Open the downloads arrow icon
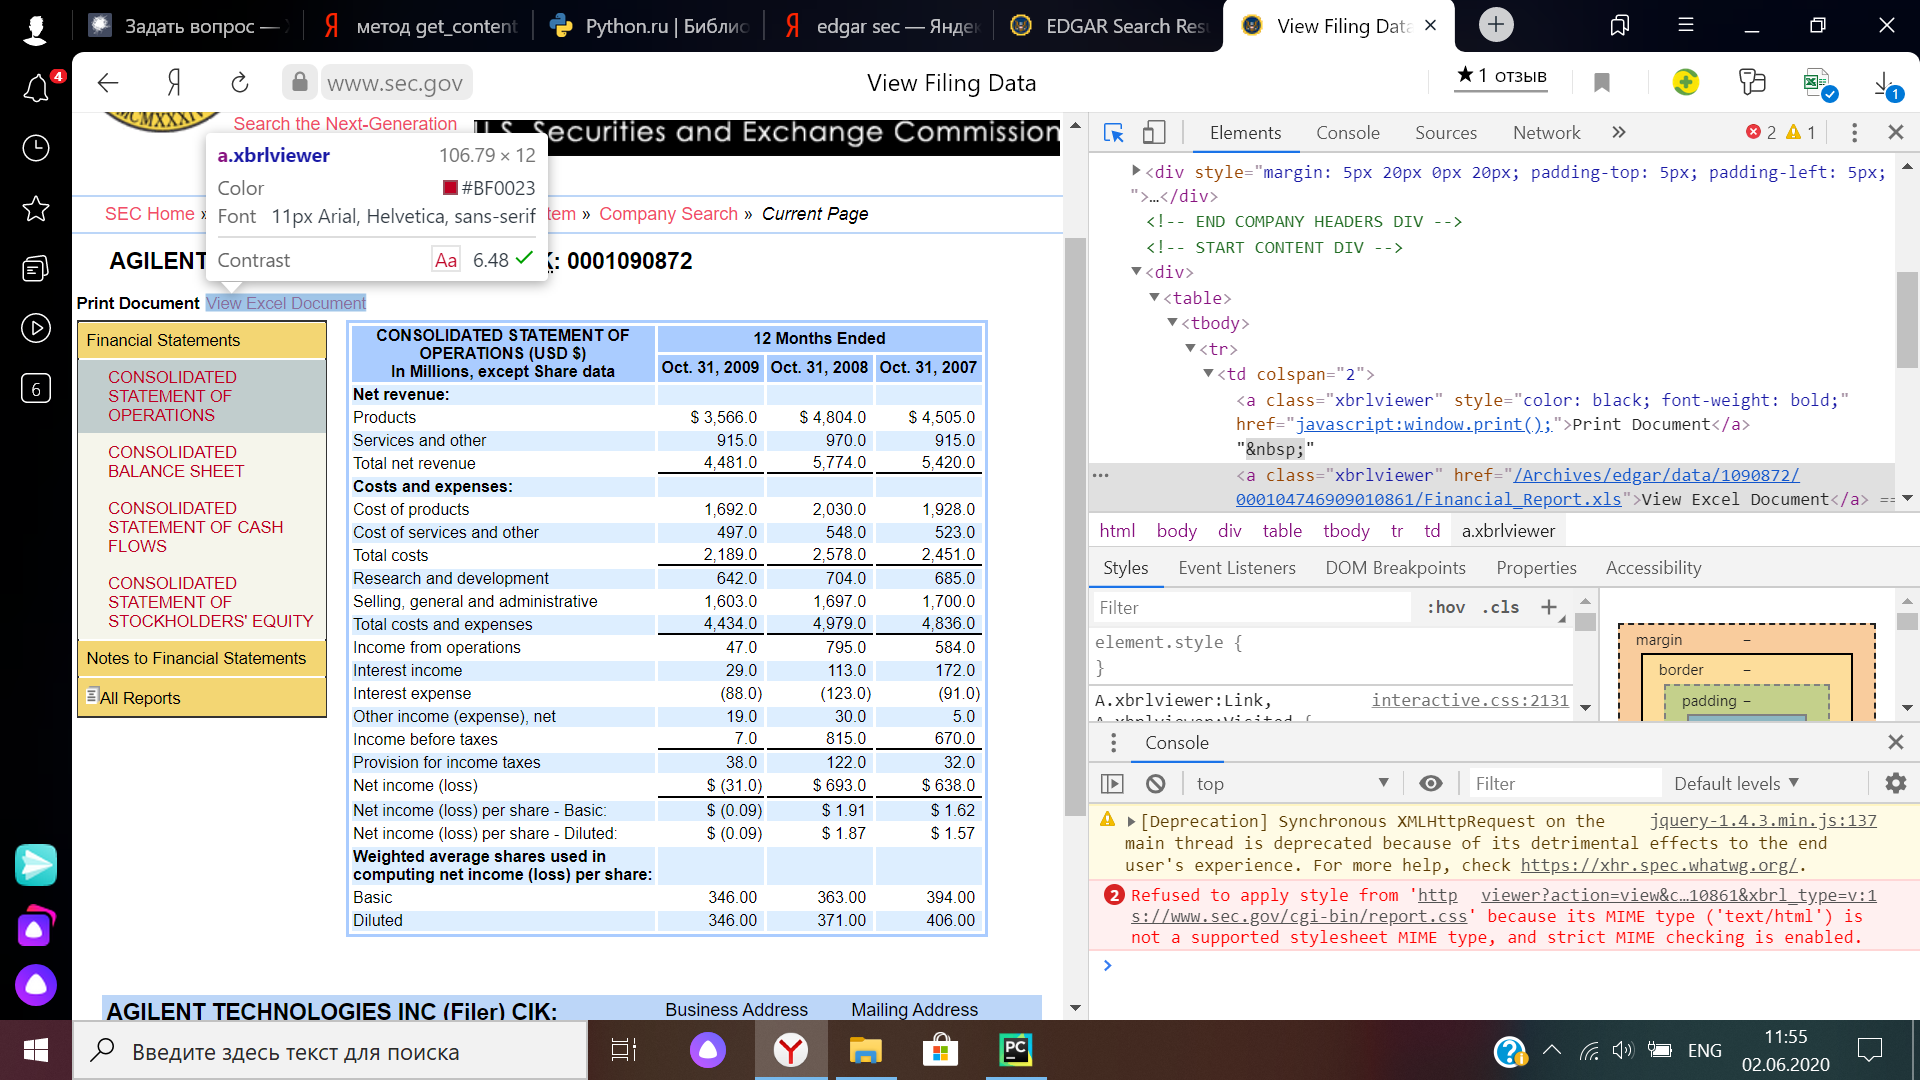1920x1080 pixels. click(x=1884, y=84)
